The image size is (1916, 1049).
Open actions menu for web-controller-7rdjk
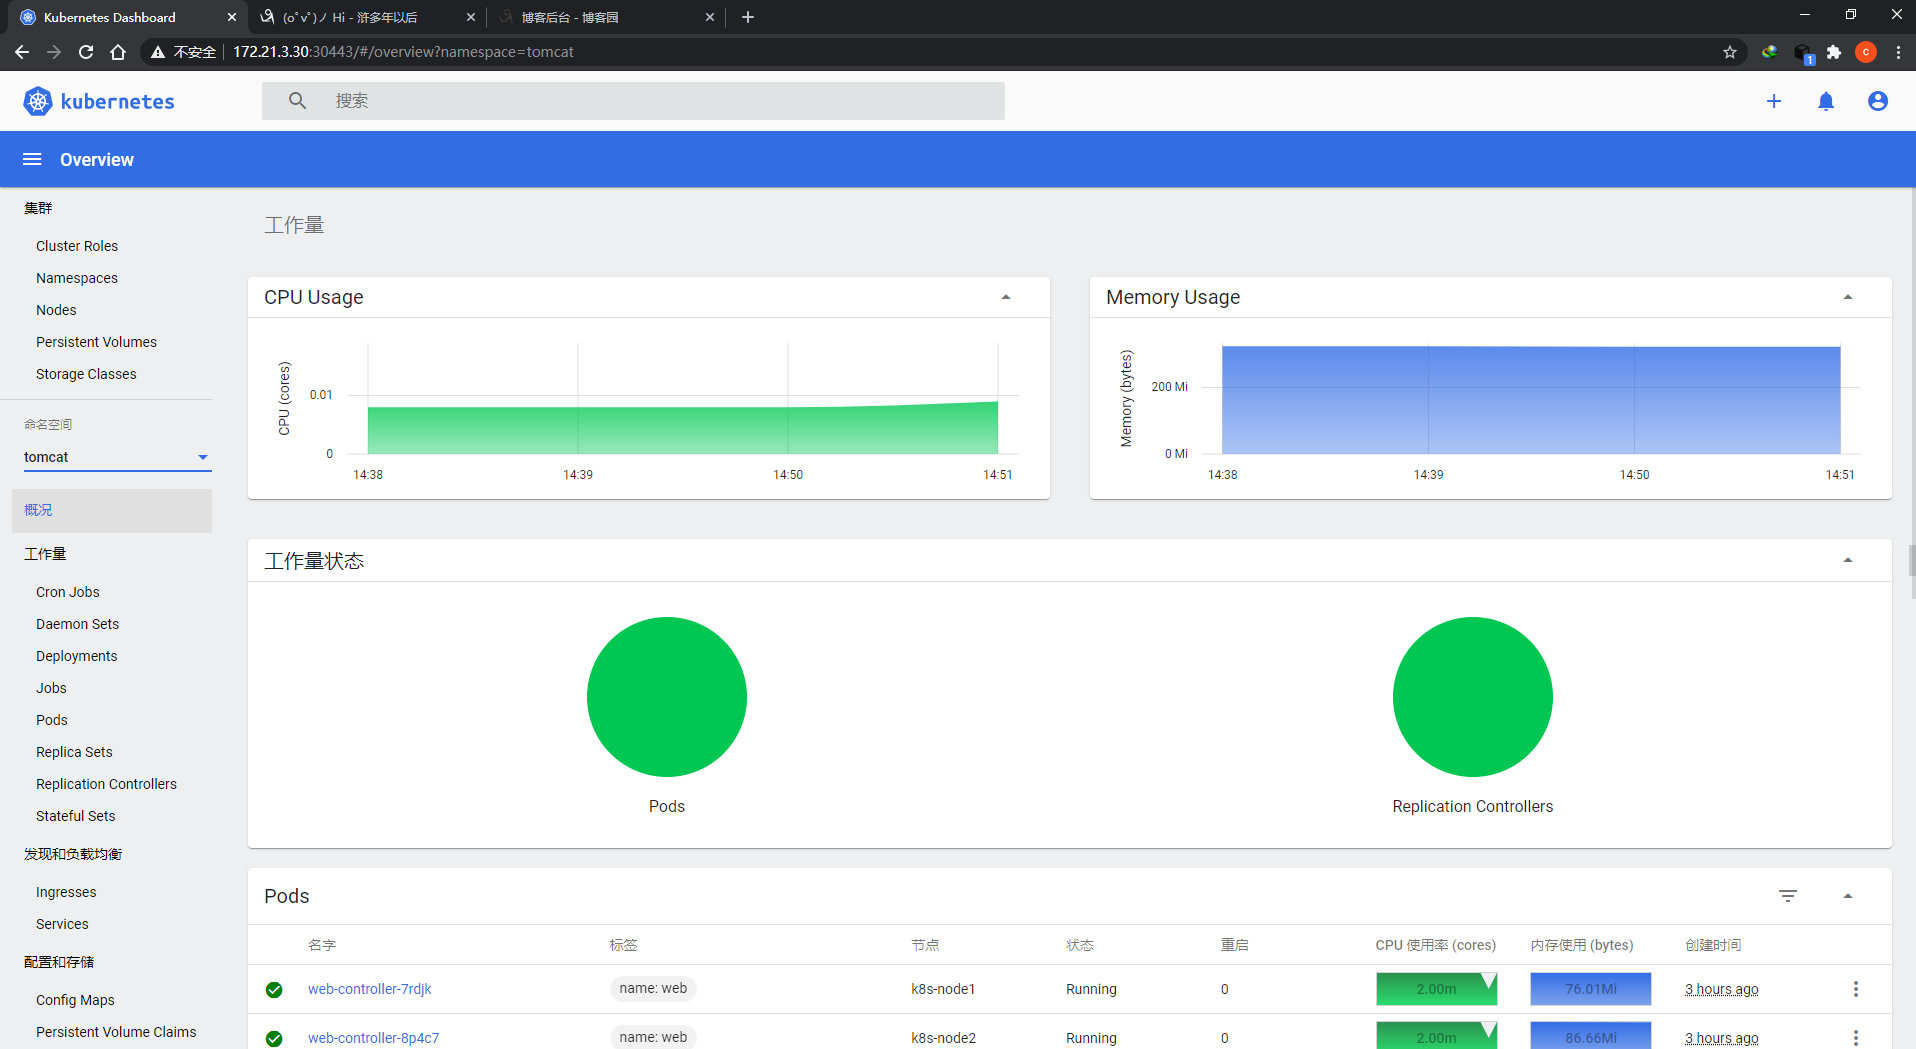coord(1856,989)
